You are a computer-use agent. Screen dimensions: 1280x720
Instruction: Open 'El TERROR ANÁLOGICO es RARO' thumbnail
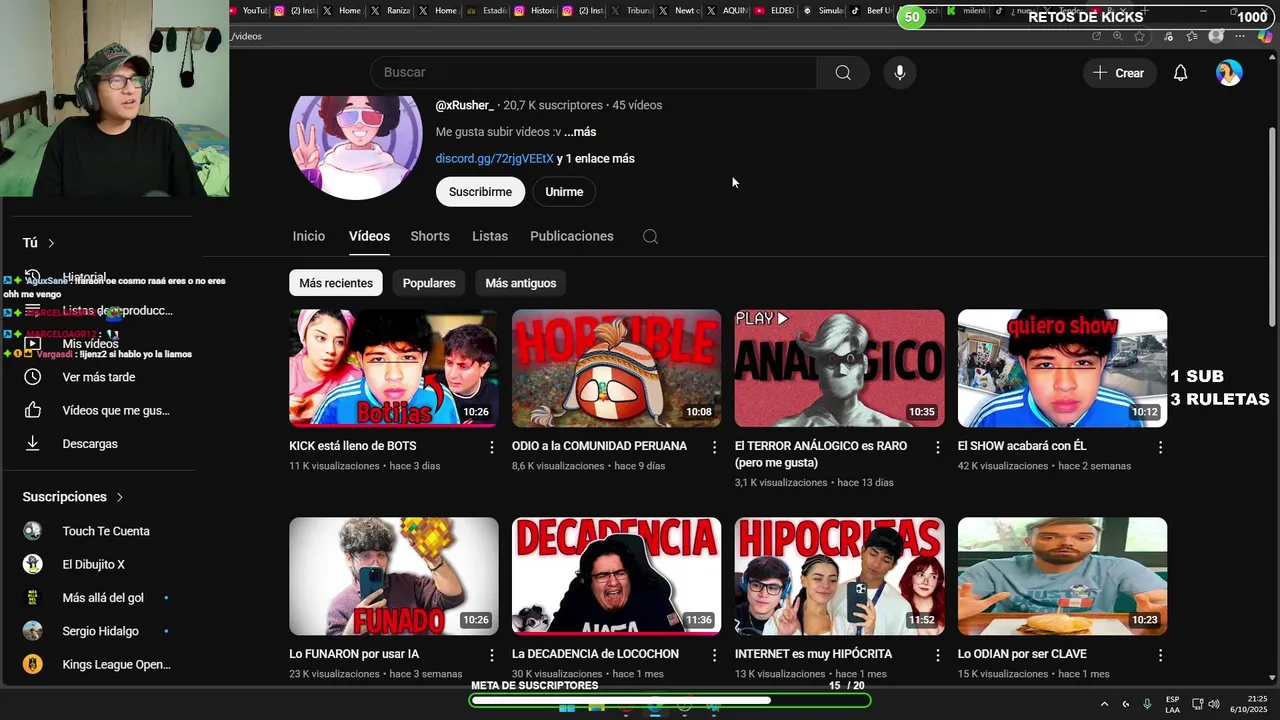[840, 368]
